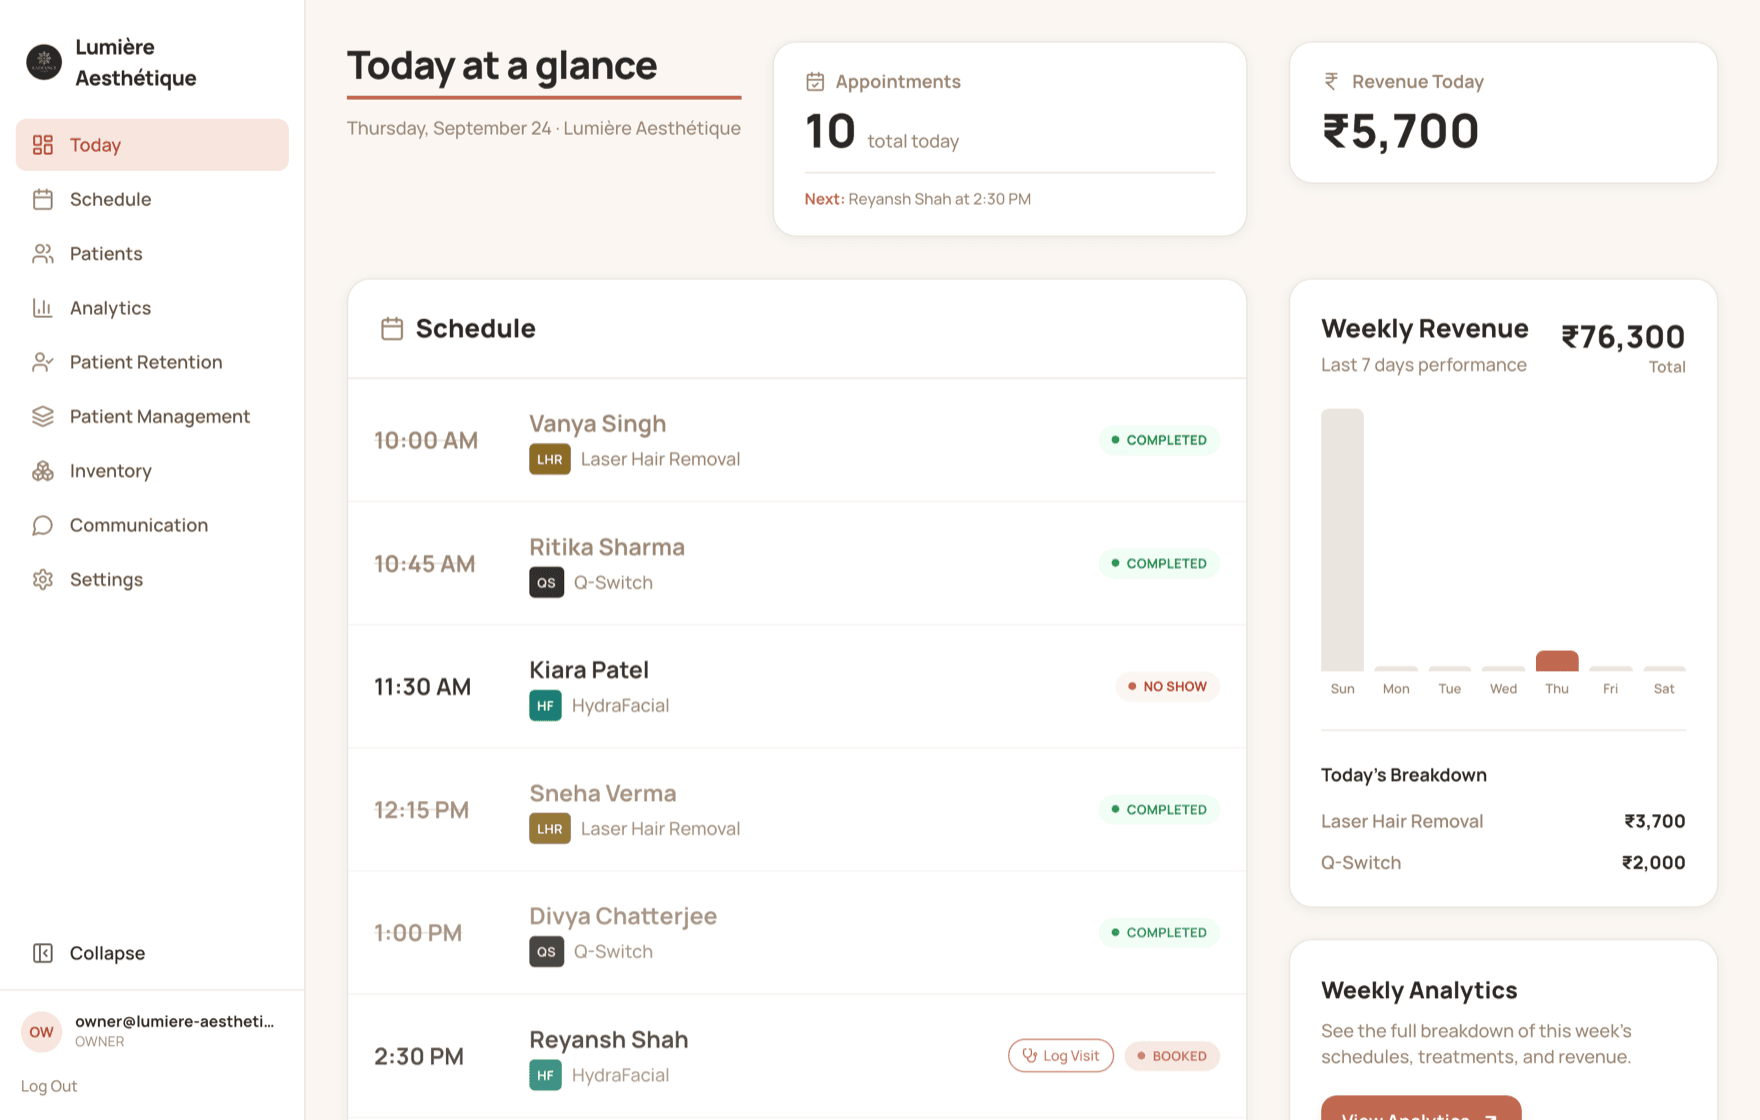Click the Communication chat bubble icon
1760x1120 pixels.
(43, 525)
